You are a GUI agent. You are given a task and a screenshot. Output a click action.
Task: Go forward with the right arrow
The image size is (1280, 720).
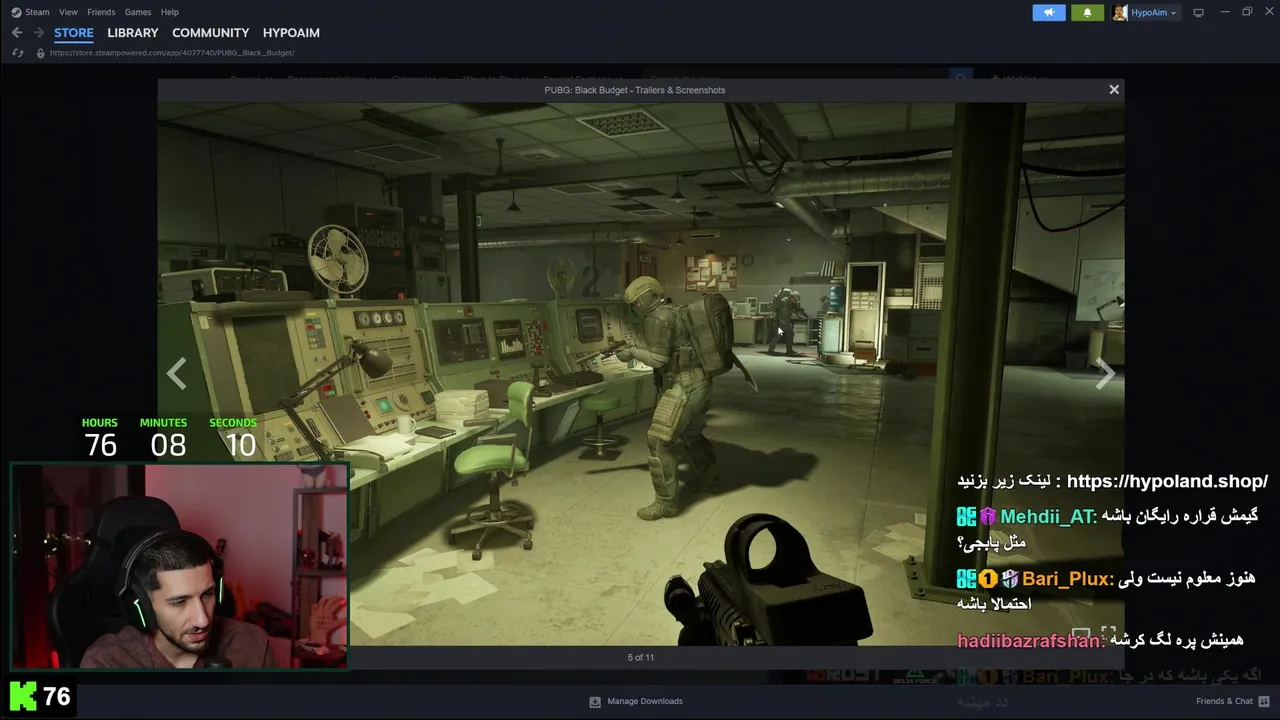click(39, 33)
